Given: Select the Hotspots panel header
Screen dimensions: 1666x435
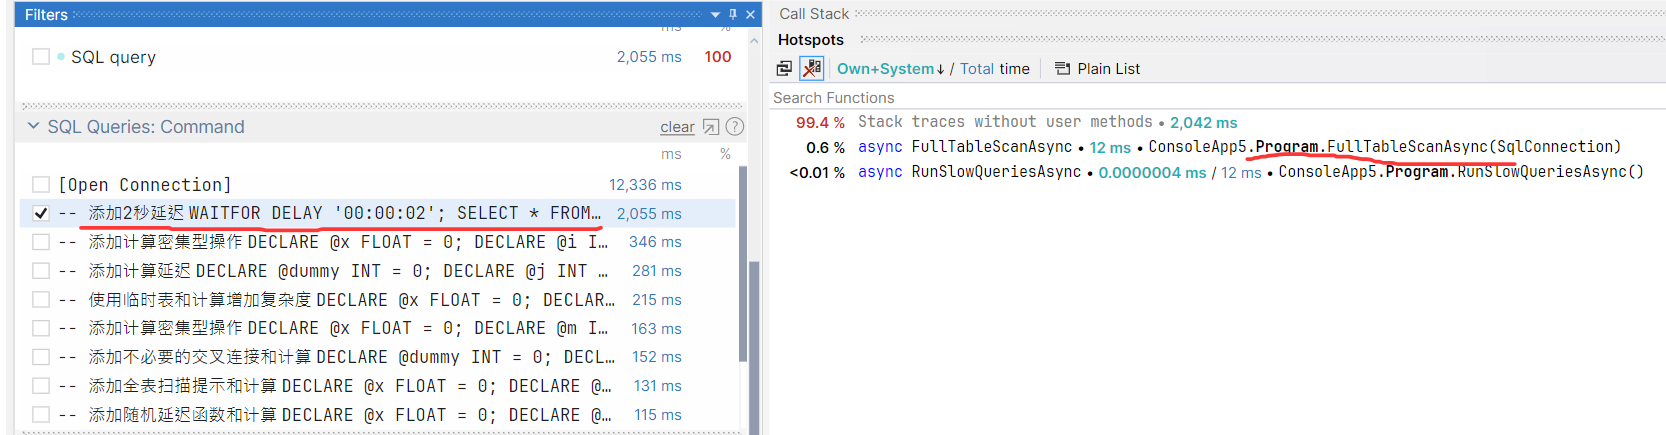Looking at the screenshot, I should coord(811,40).
